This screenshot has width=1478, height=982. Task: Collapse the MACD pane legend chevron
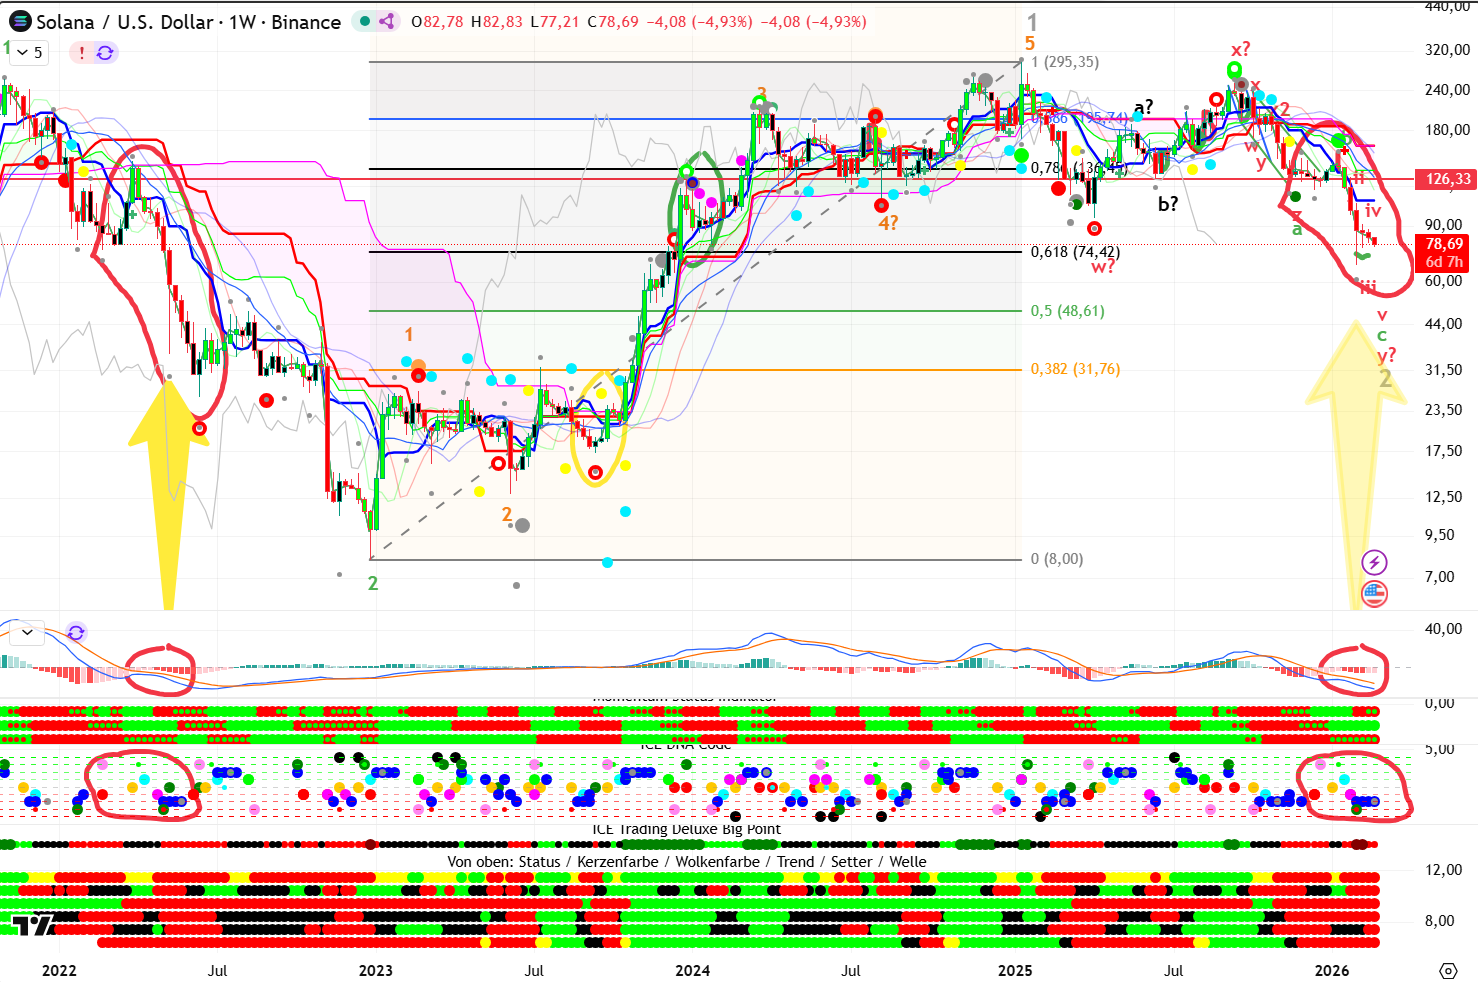[27, 632]
